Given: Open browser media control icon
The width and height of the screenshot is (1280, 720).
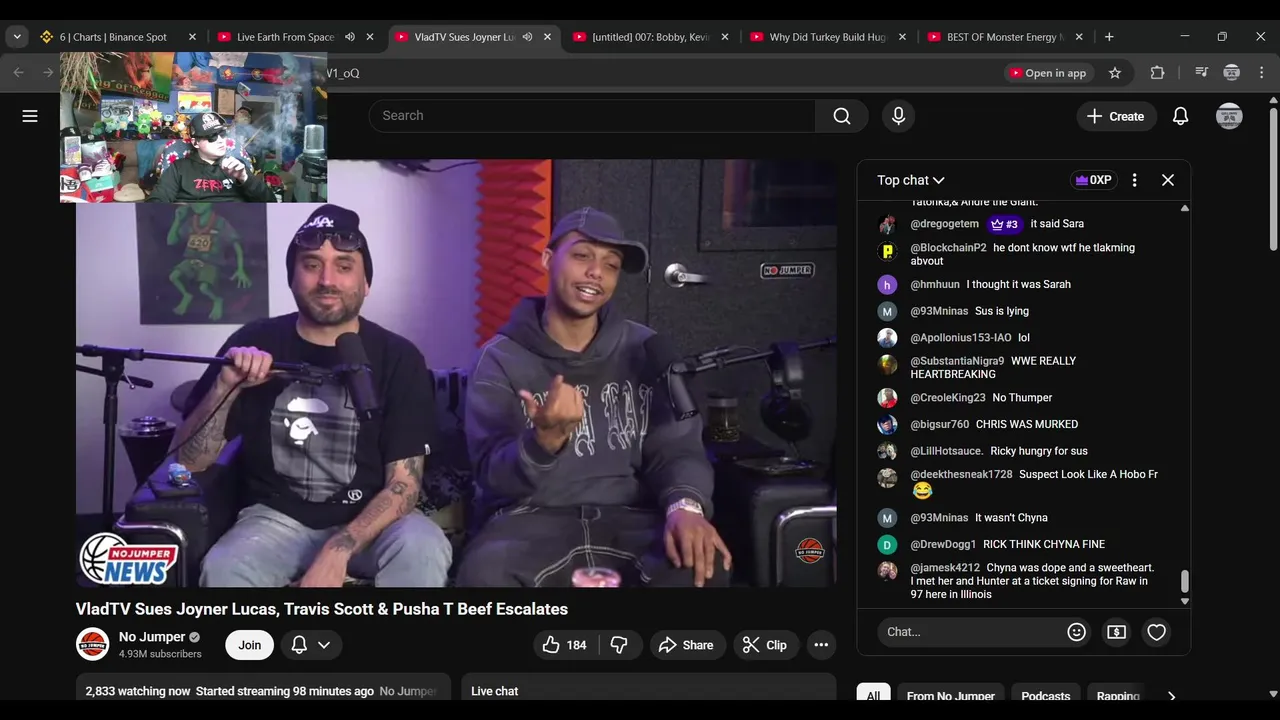Looking at the screenshot, I should pyautogui.click(x=1201, y=73).
